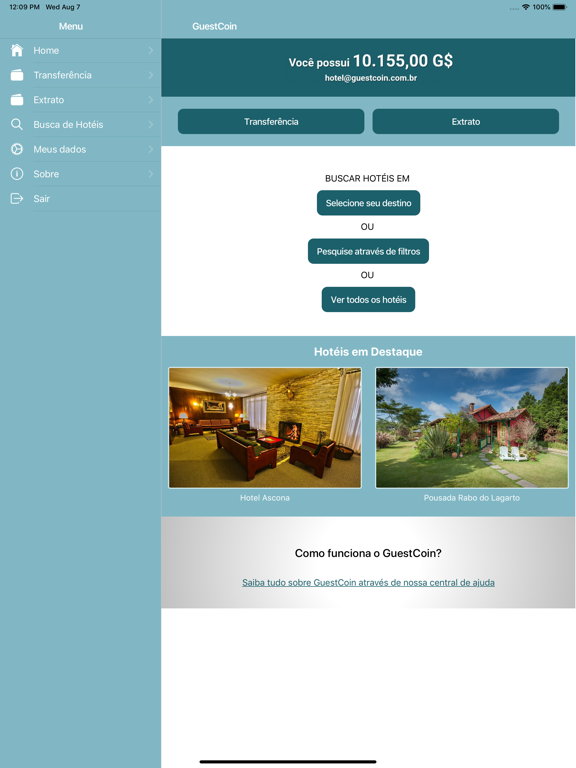The width and height of the screenshot is (576, 768).
Task: Open Transferência in the side menu
Action: (80, 75)
